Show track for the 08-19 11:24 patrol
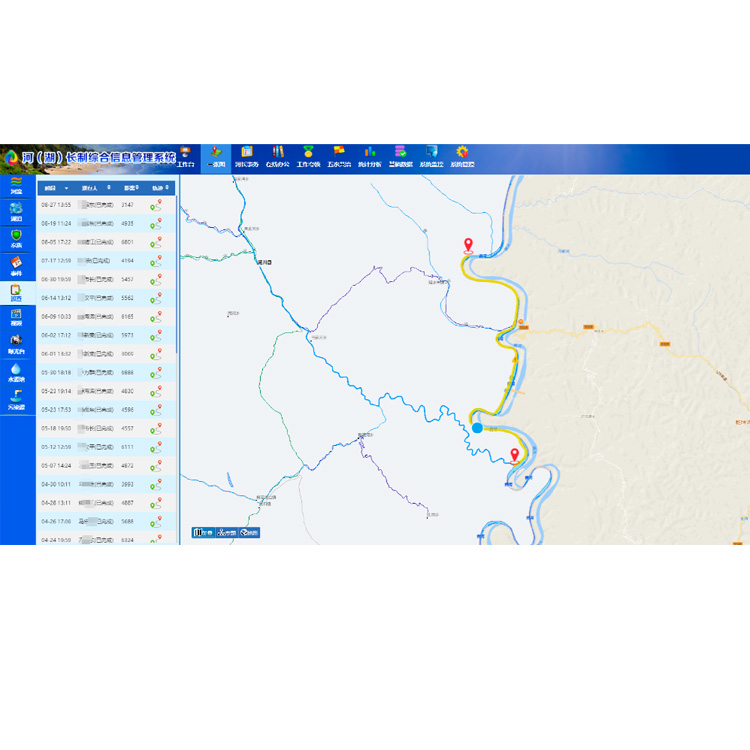Screen dimensions: 750x750 pyautogui.click(x=156, y=223)
